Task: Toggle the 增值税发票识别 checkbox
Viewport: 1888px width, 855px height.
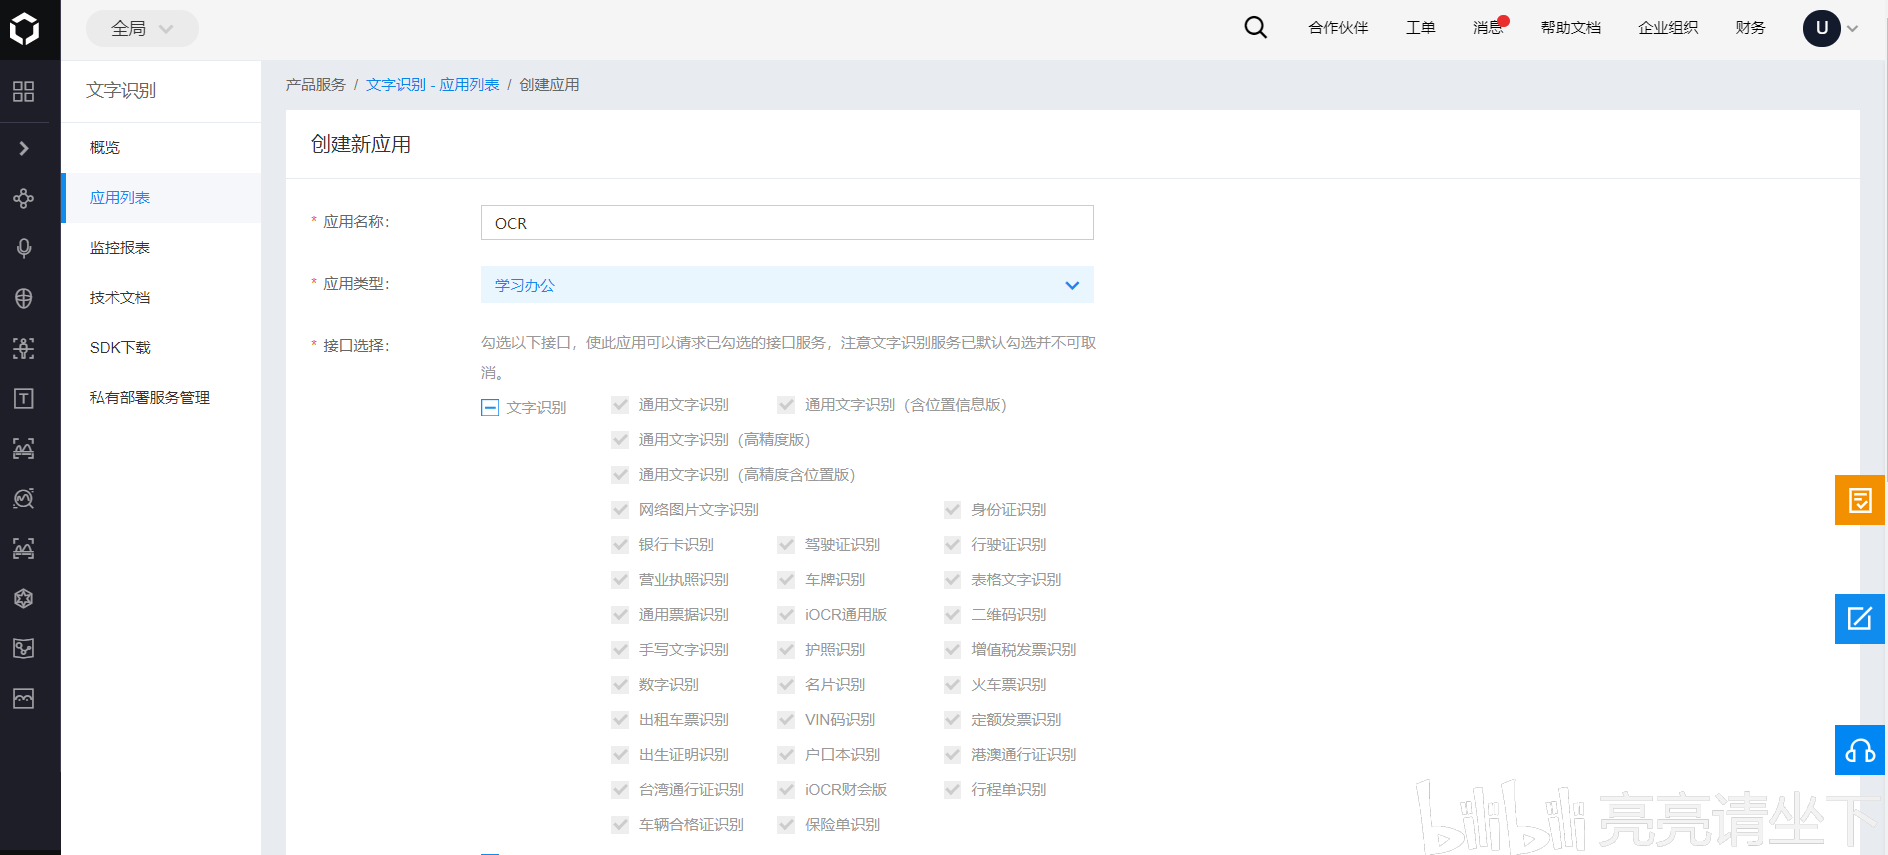Action: [952, 650]
